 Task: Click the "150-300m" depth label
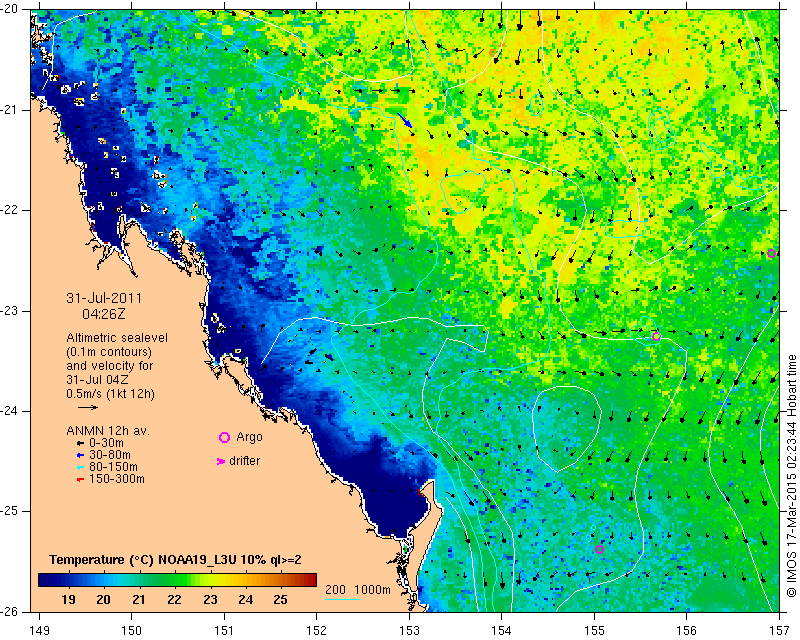pos(117,479)
